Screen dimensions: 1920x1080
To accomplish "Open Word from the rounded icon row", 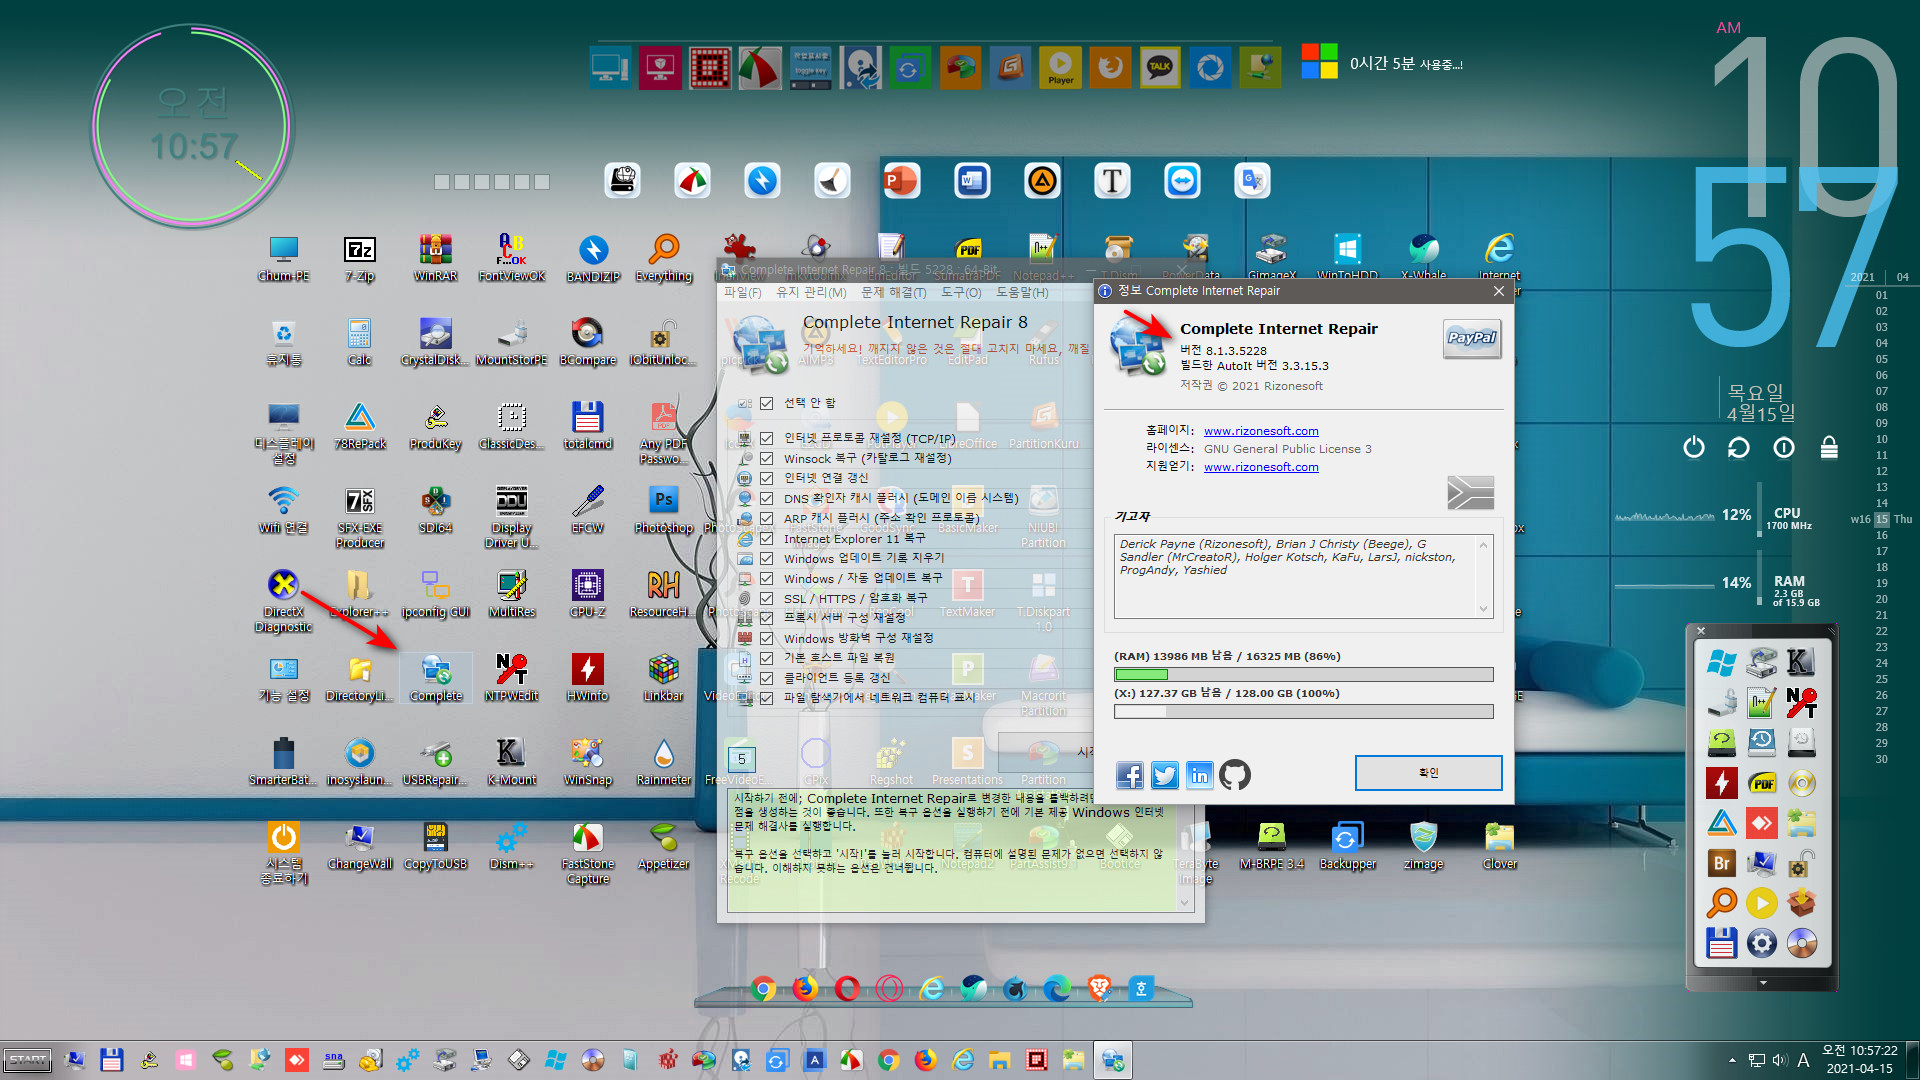I will click(972, 181).
